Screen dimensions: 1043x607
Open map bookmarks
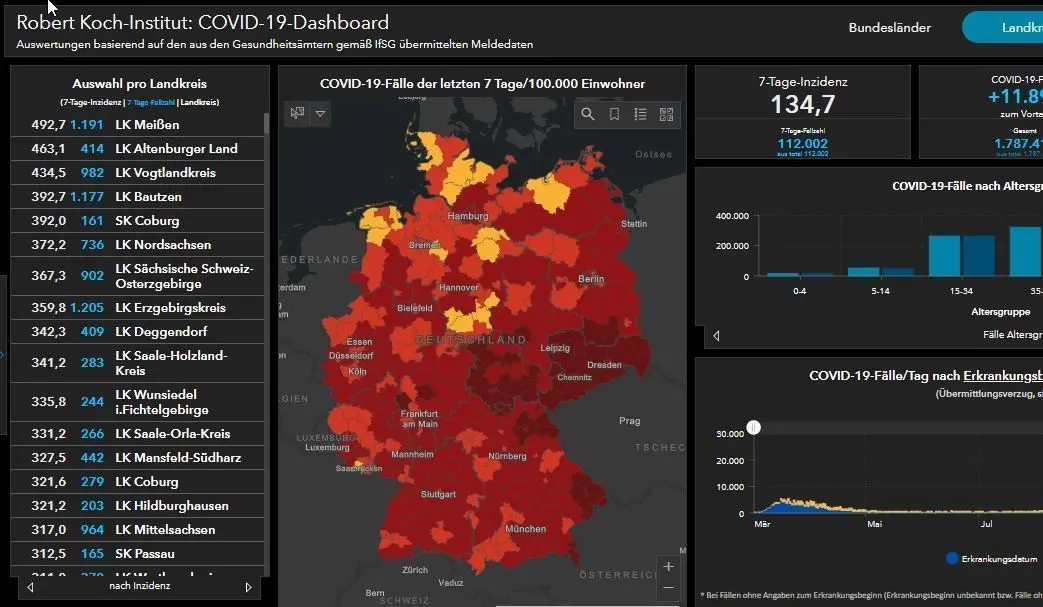point(614,114)
